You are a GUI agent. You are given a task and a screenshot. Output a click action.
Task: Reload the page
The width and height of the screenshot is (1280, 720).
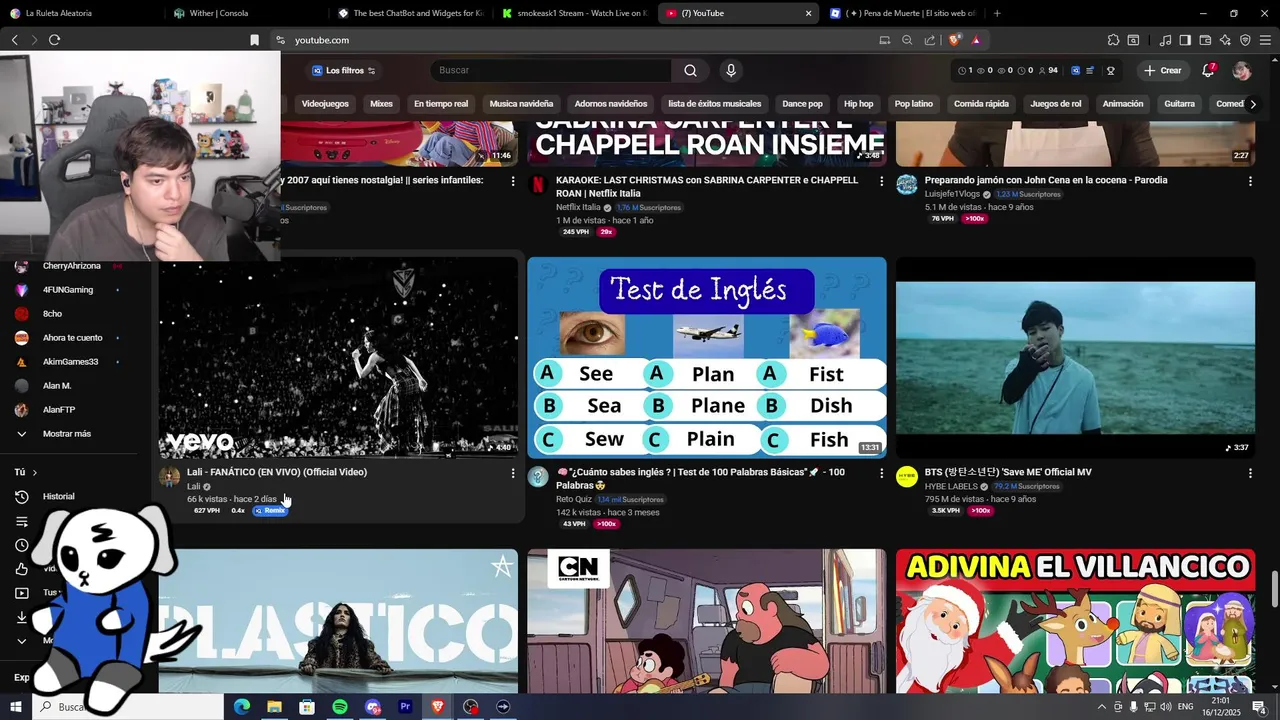coord(54,40)
